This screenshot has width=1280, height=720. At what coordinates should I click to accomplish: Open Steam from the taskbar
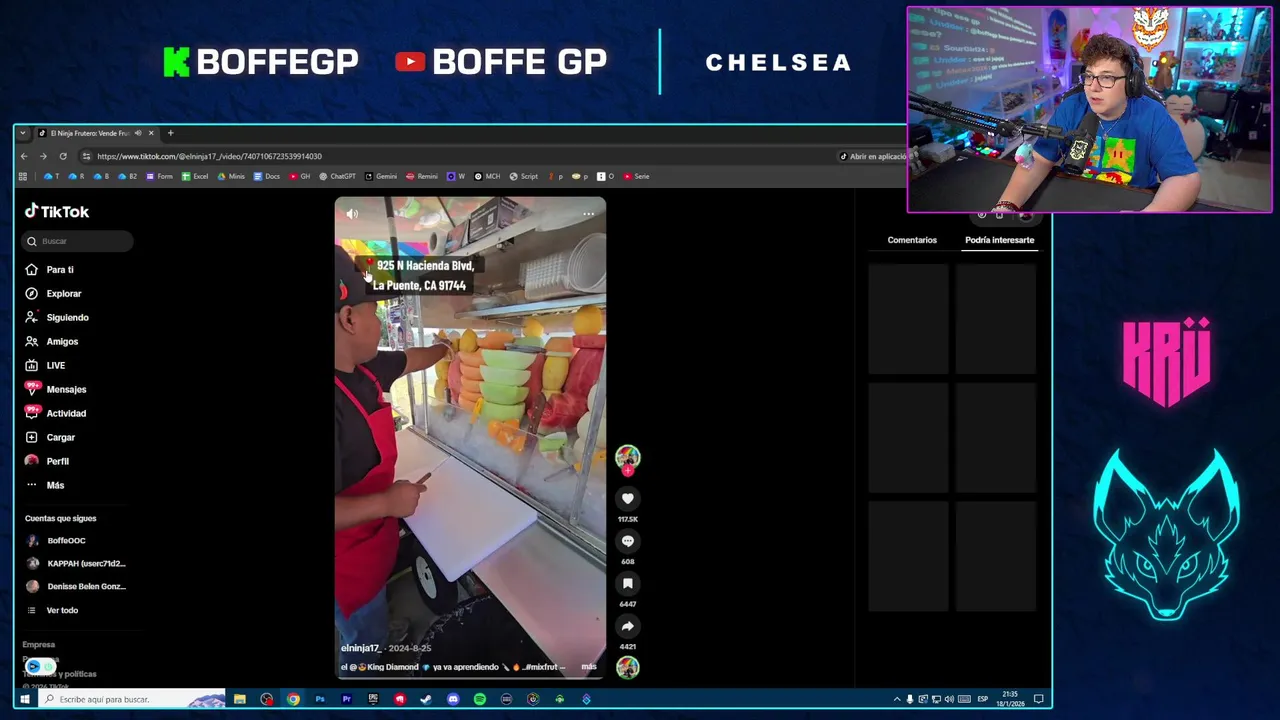click(x=427, y=699)
